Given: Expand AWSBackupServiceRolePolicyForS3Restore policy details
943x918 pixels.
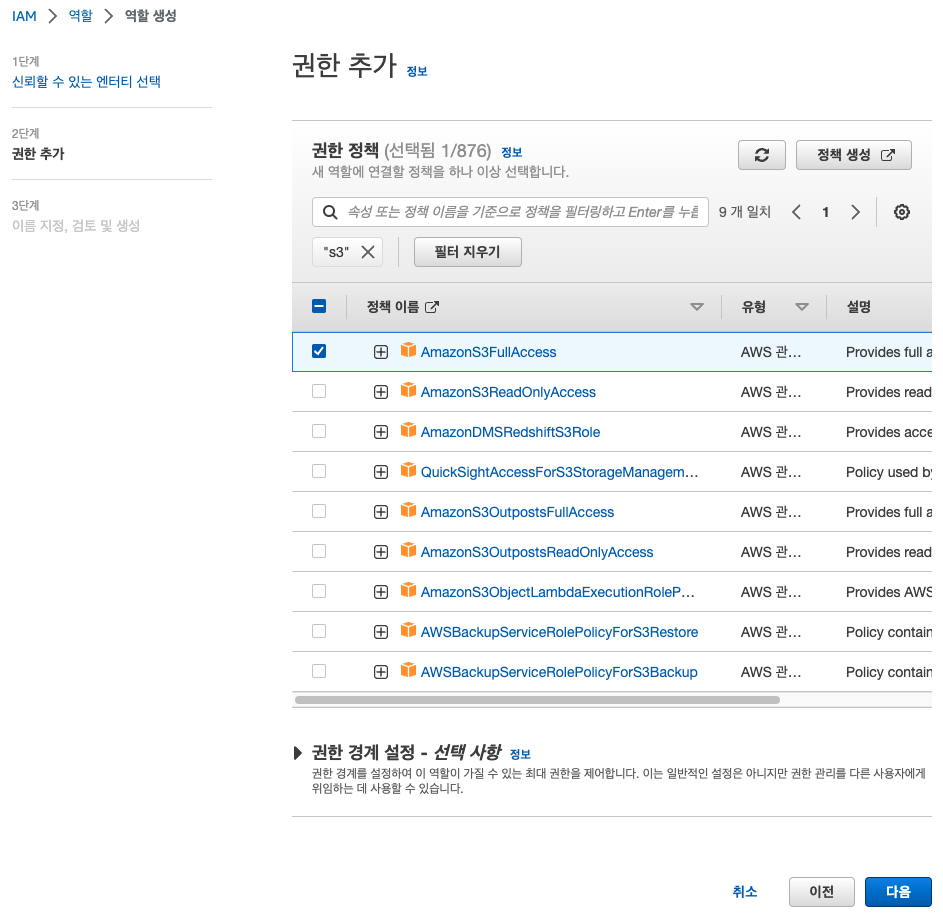Looking at the screenshot, I should point(381,632).
